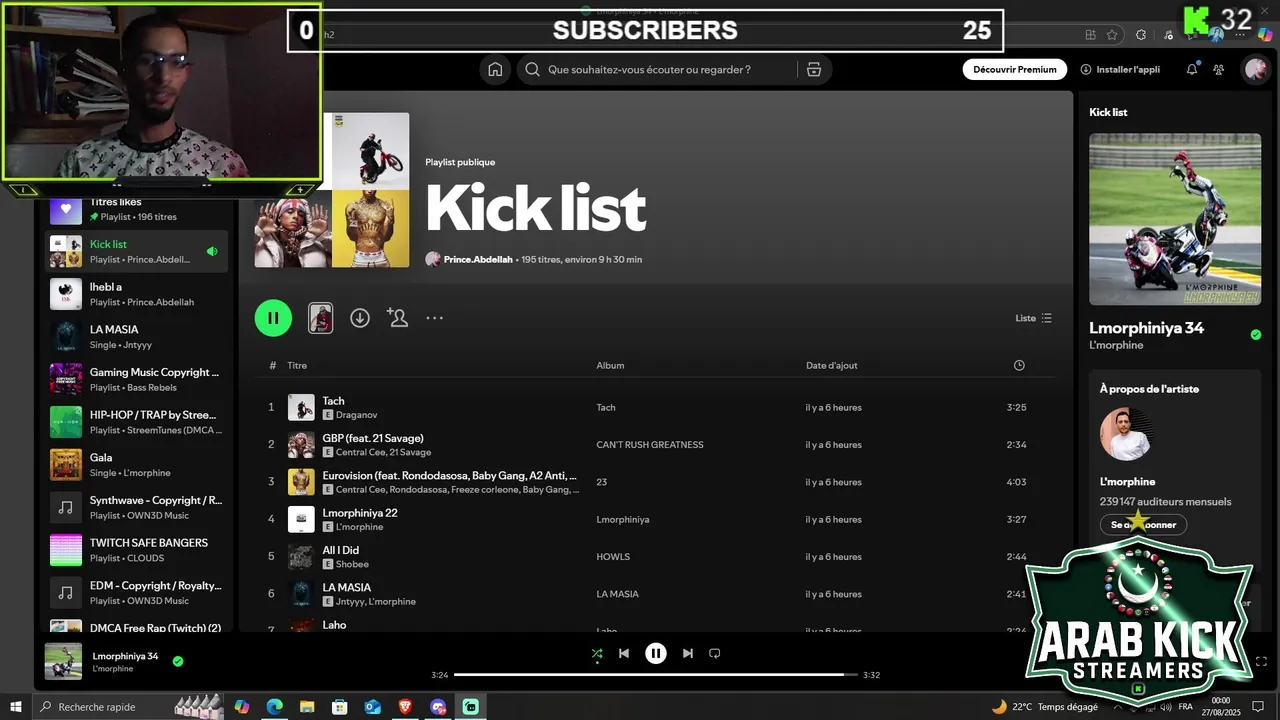Screen dimensions: 1280x720
Task: Open the Lmorphiniya 34 title in Now Playing panel
Action: pos(1146,328)
